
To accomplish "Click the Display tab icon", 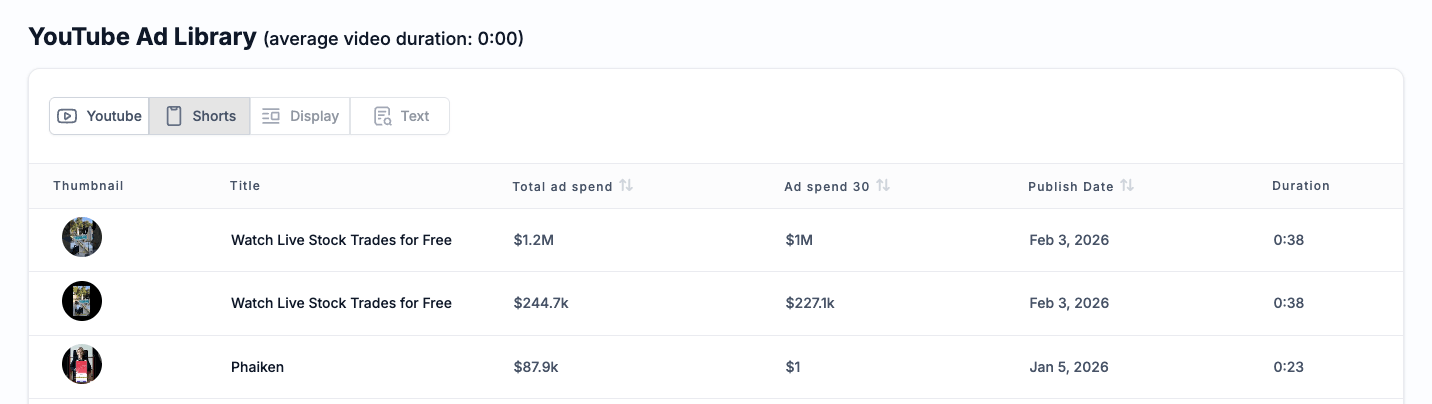I will (271, 116).
